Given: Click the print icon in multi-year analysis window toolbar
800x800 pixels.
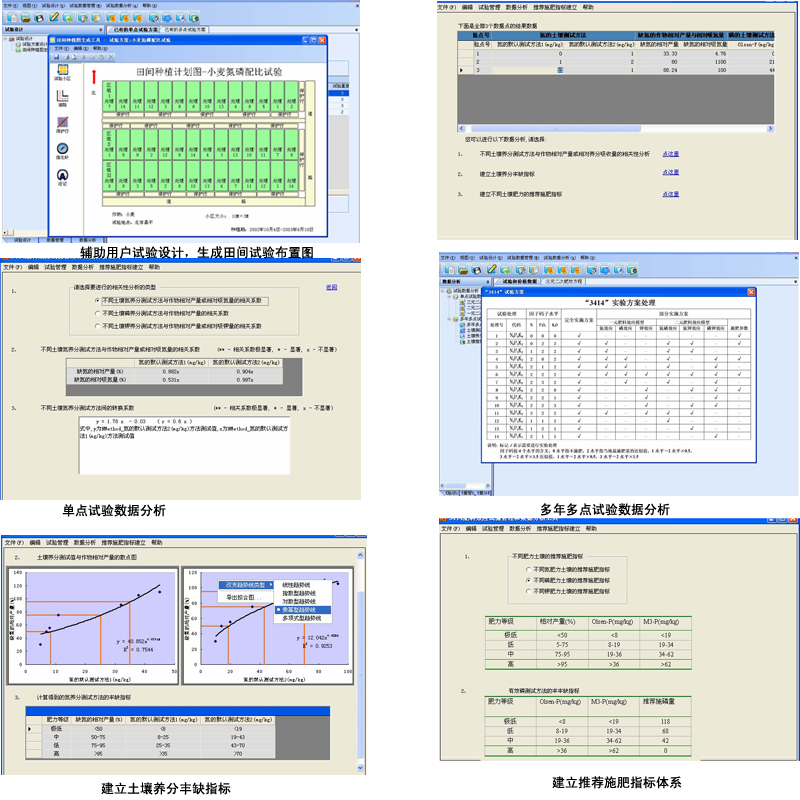Looking at the screenshot, I should click(477, 270).
